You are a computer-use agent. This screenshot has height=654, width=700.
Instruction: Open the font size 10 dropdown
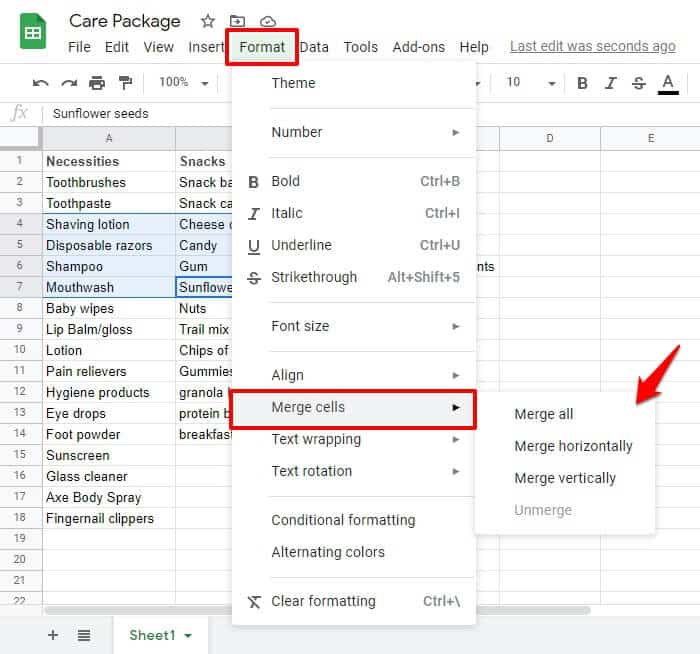point(530,83)
